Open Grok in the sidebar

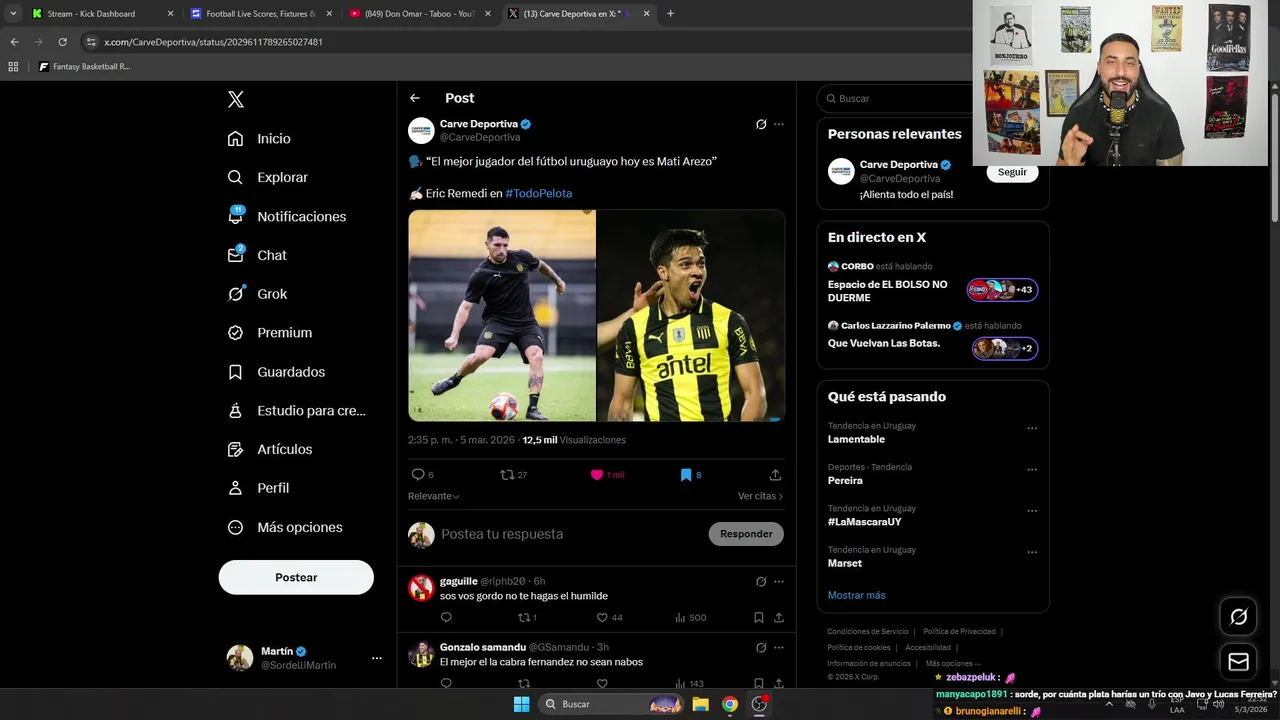(257, 294)
